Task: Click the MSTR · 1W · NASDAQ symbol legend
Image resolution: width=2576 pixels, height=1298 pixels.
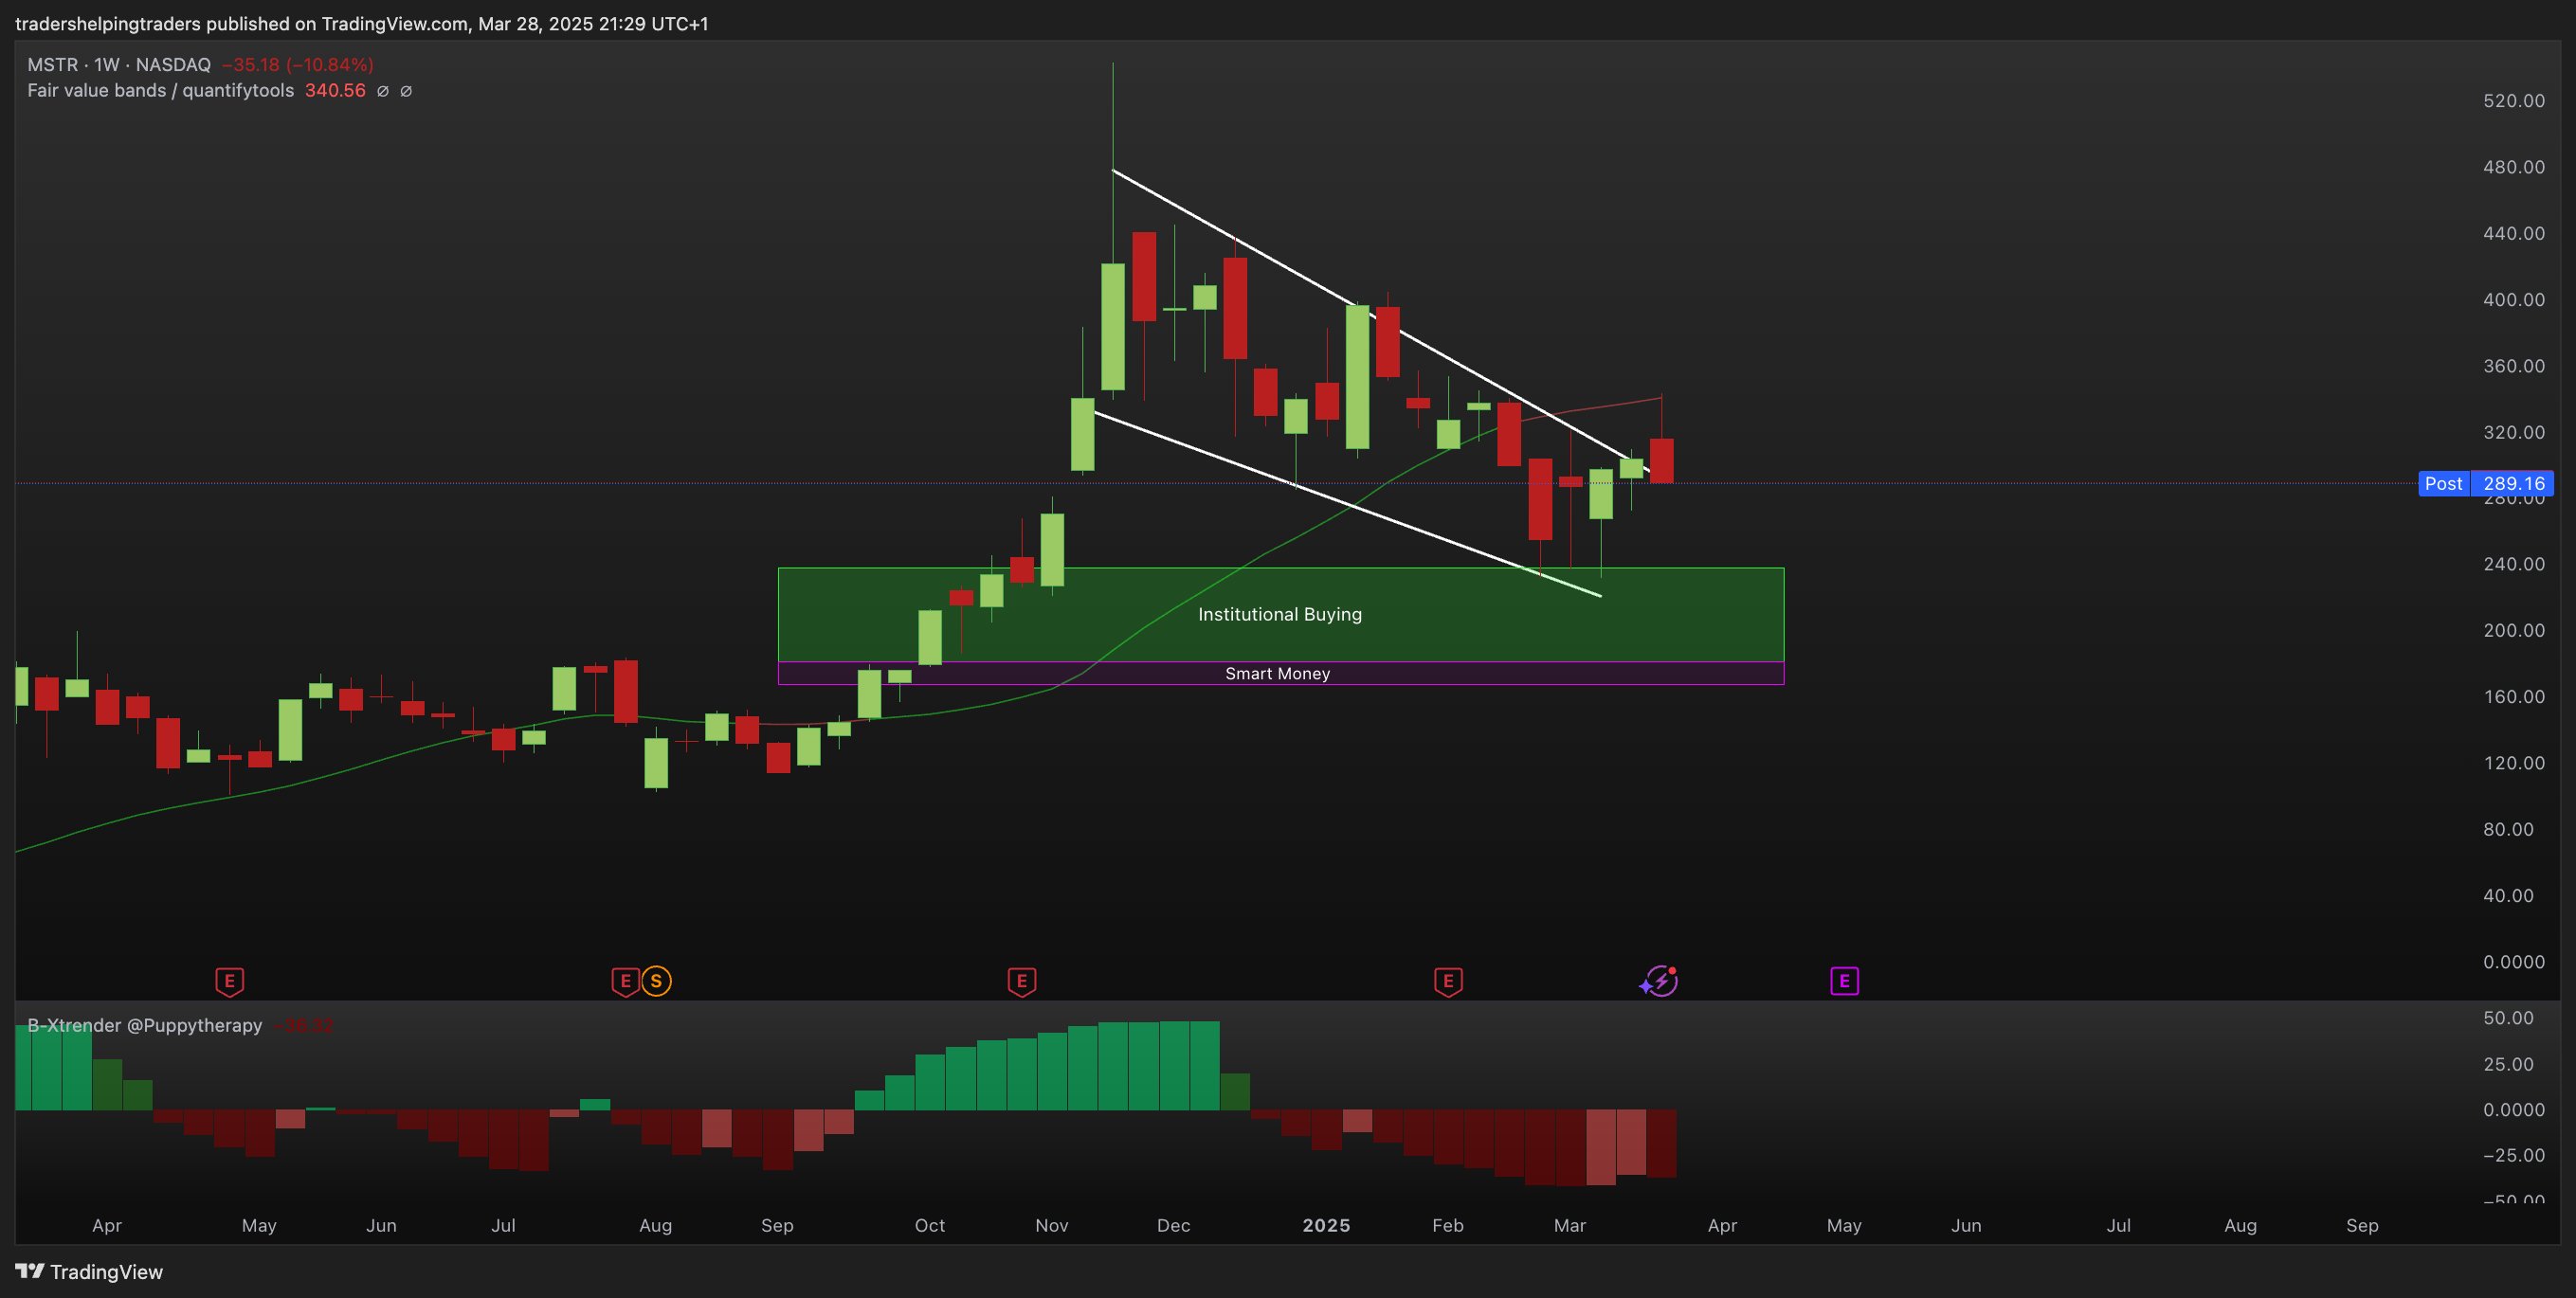Action: pos(119,65)
